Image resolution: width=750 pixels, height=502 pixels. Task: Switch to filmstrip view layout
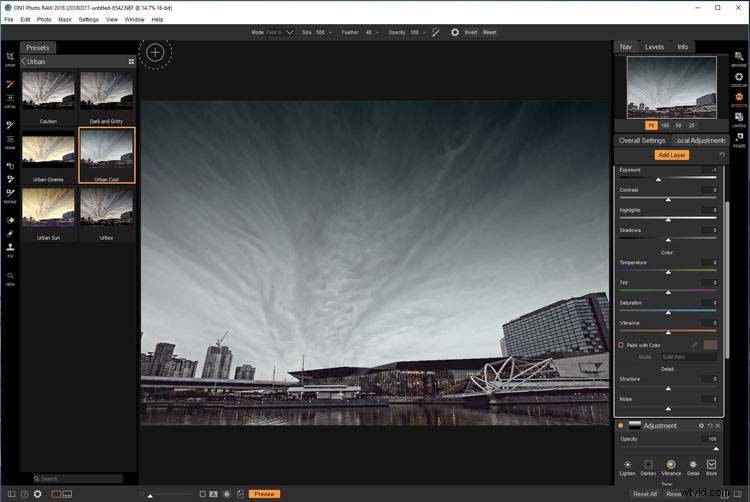click(x=67, y=494)
